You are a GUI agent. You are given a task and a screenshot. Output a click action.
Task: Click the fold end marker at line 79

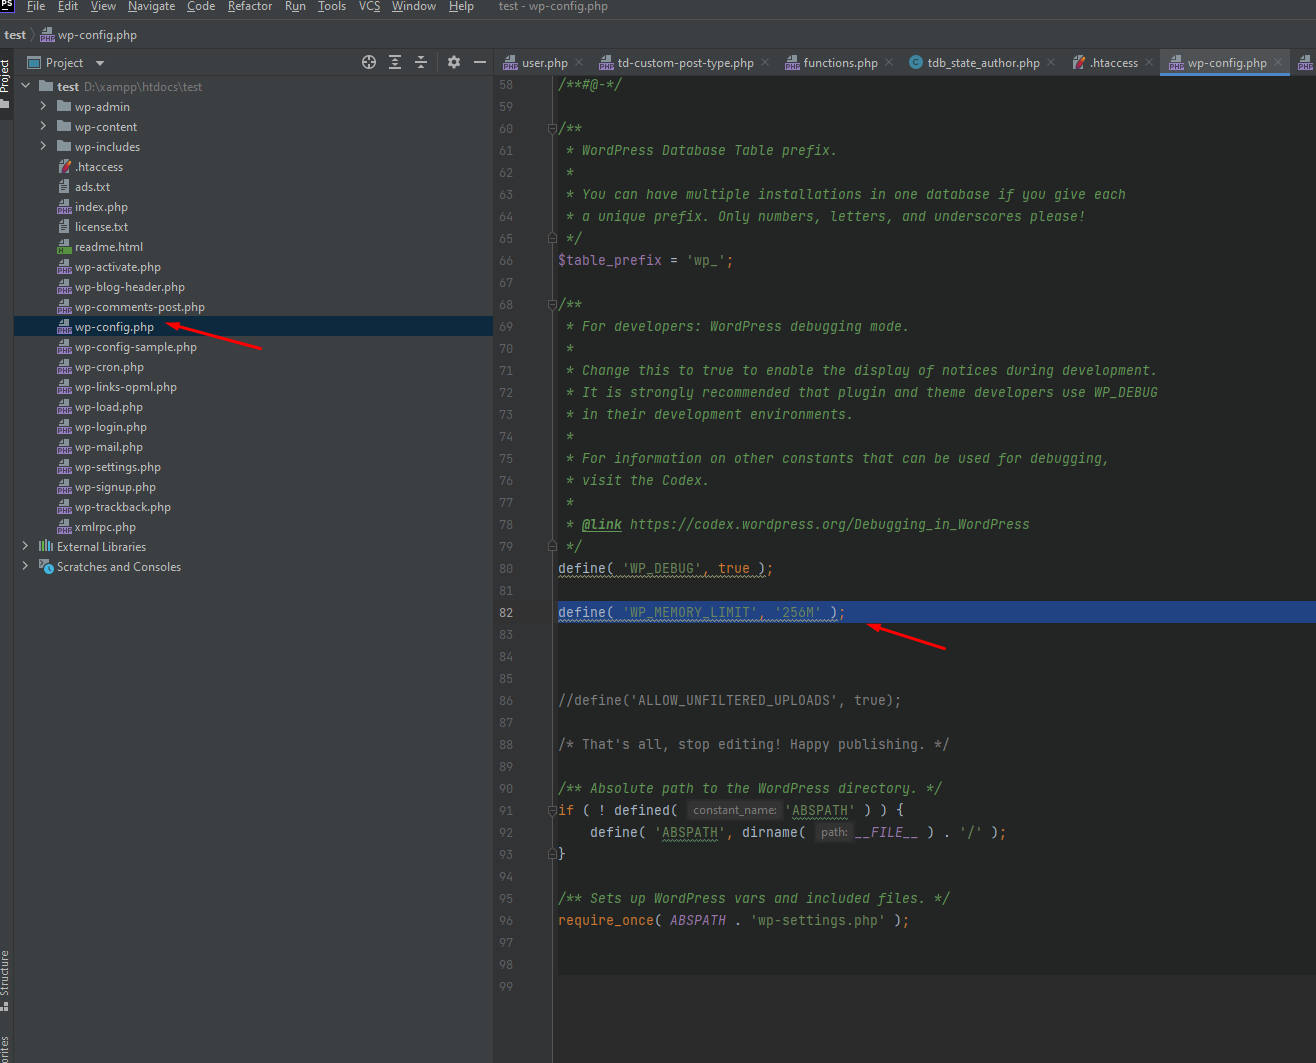(552, 546)
